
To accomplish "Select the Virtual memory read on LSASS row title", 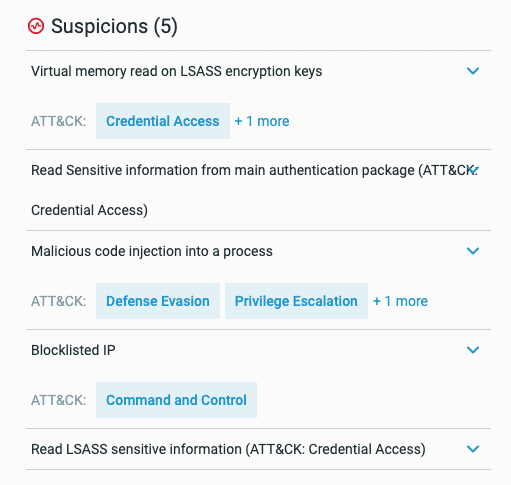I will point(177,71).
